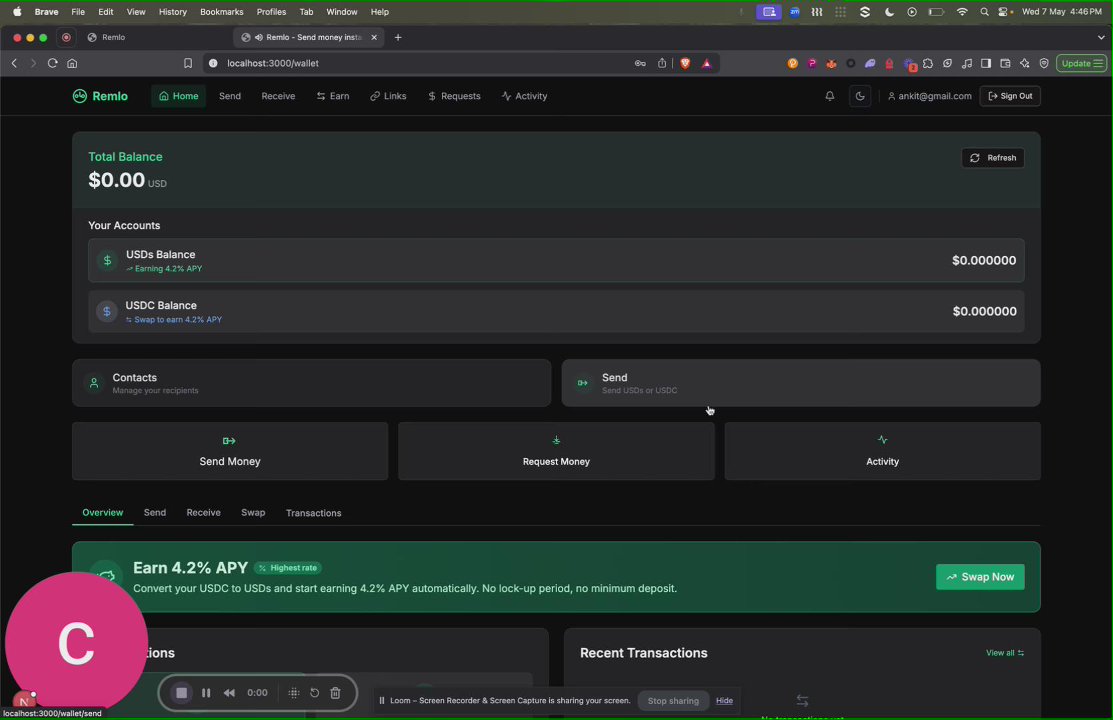Open a new browser tab
Viewport: 1113px width, 720px height.
coord(398,38)
